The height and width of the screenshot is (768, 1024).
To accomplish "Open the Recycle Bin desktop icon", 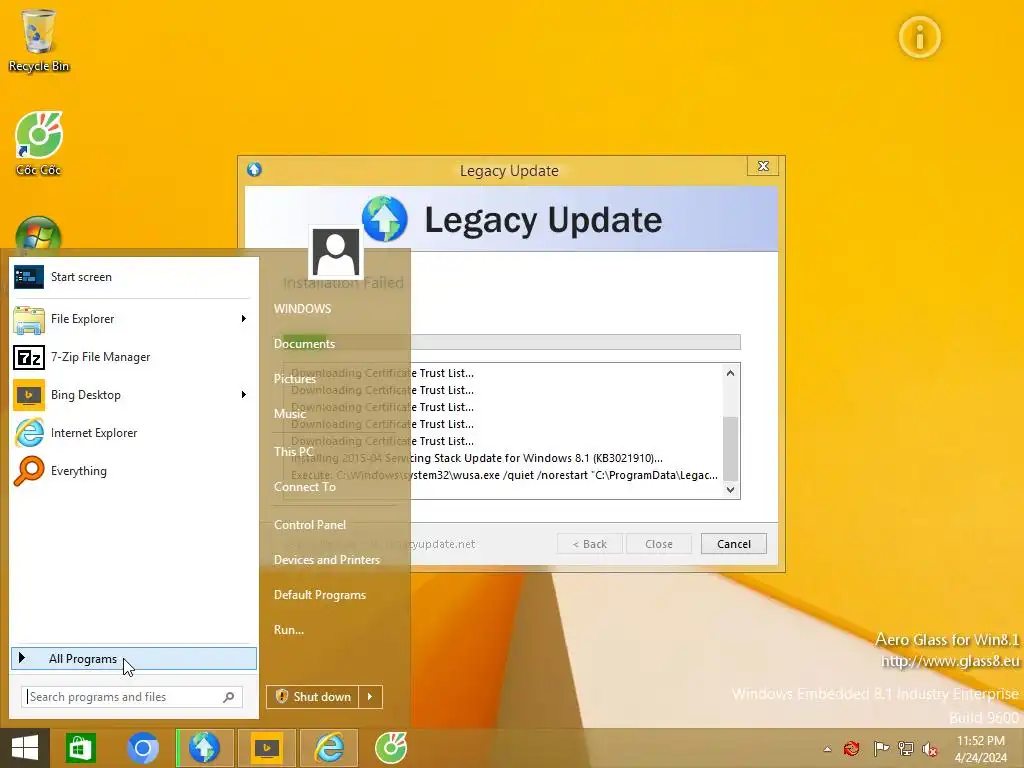I will point(39,40).
